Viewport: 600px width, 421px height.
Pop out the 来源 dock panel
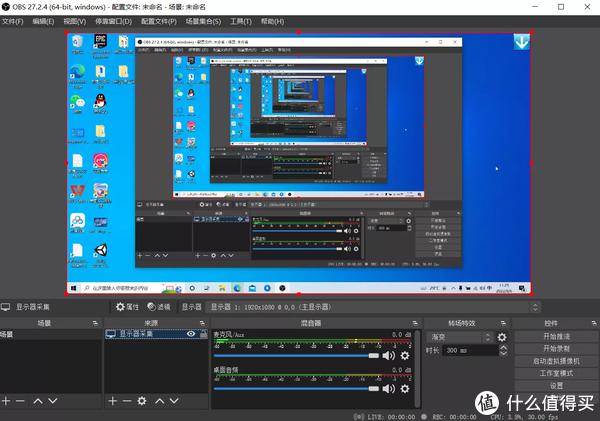[202, 323]
